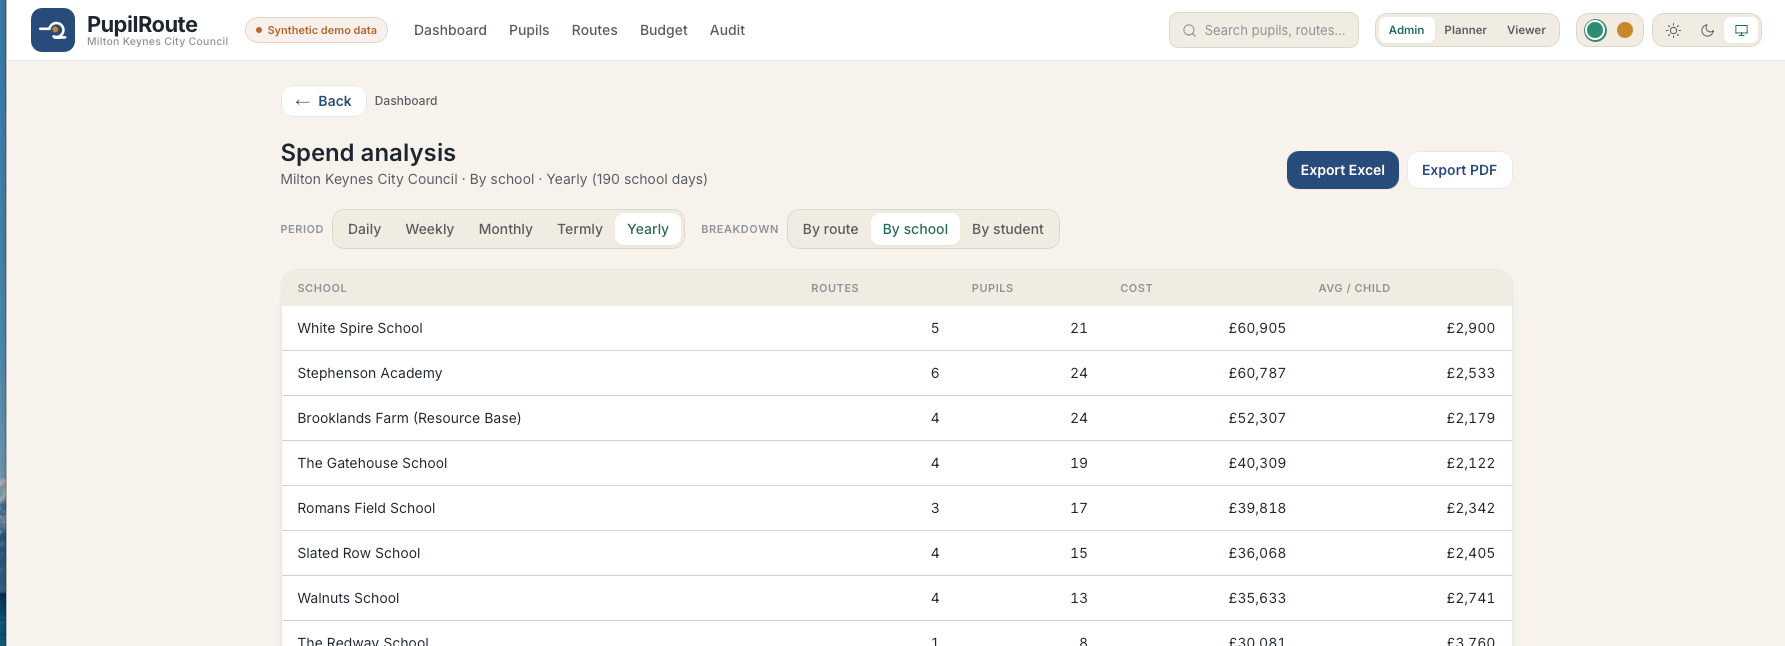Screen dimensions: 1785x646
Task: Click the search magnifier icon
Action: (1189, 31)
